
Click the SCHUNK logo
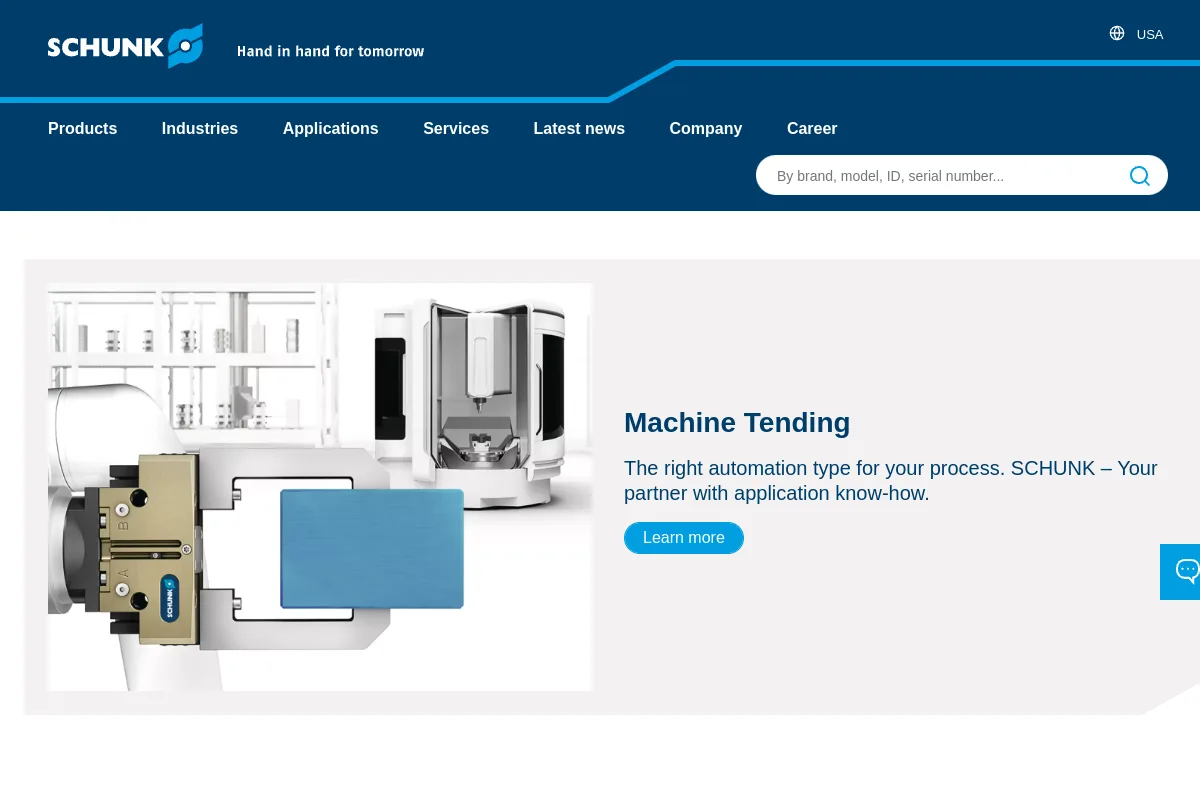pyautogui.click(x=125, y=46)
